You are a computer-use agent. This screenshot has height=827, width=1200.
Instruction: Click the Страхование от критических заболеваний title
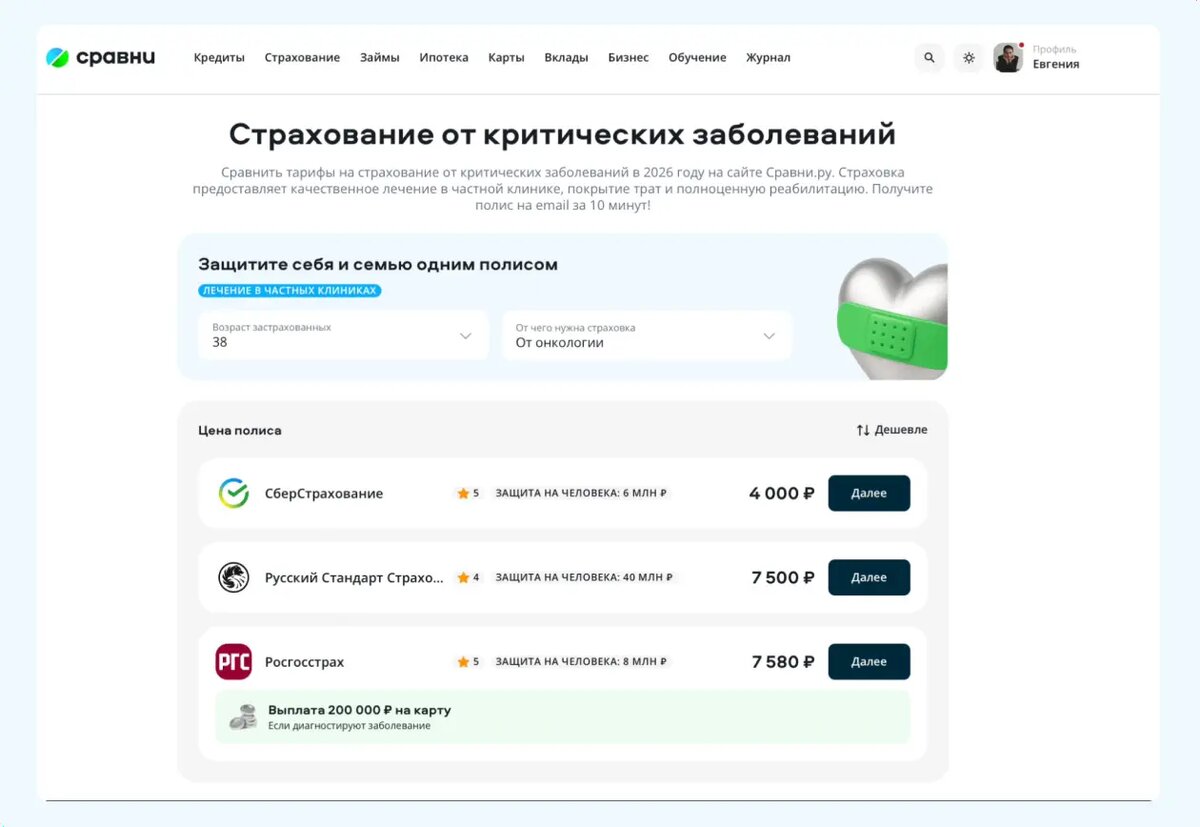pos(562,134)
